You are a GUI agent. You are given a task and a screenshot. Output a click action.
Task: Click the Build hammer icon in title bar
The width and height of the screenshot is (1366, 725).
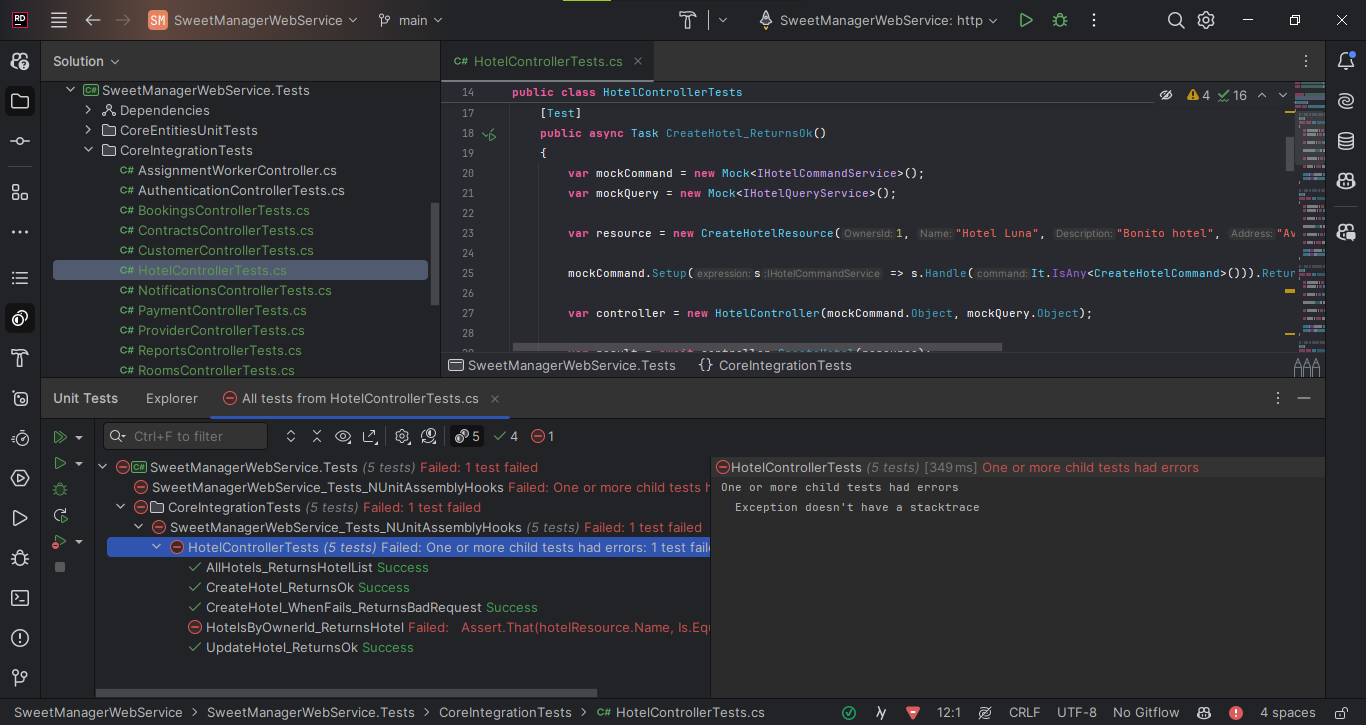[x=688, y=20]
